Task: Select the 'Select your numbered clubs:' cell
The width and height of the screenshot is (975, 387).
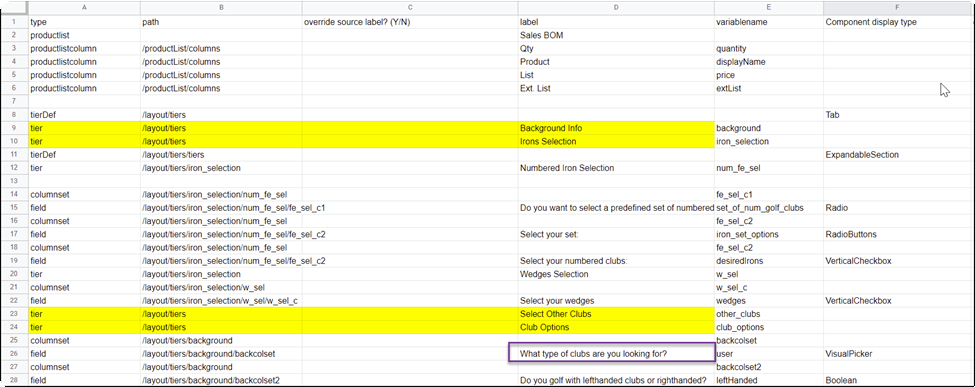Action: (x=616, y=261)
